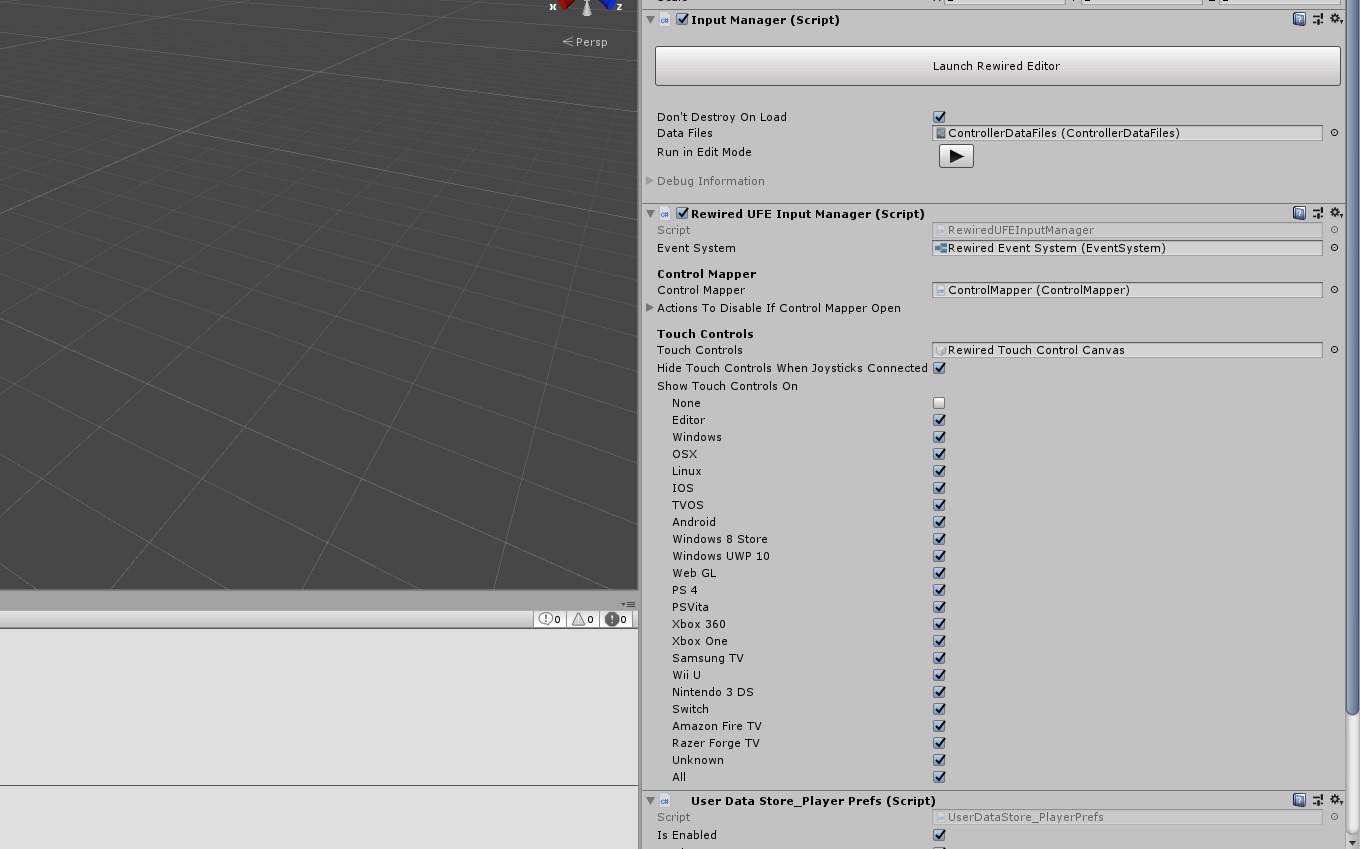Open the help reference for Input Manager script
This screenshot has width=1360, height=849.
[x=1298, y=19]
